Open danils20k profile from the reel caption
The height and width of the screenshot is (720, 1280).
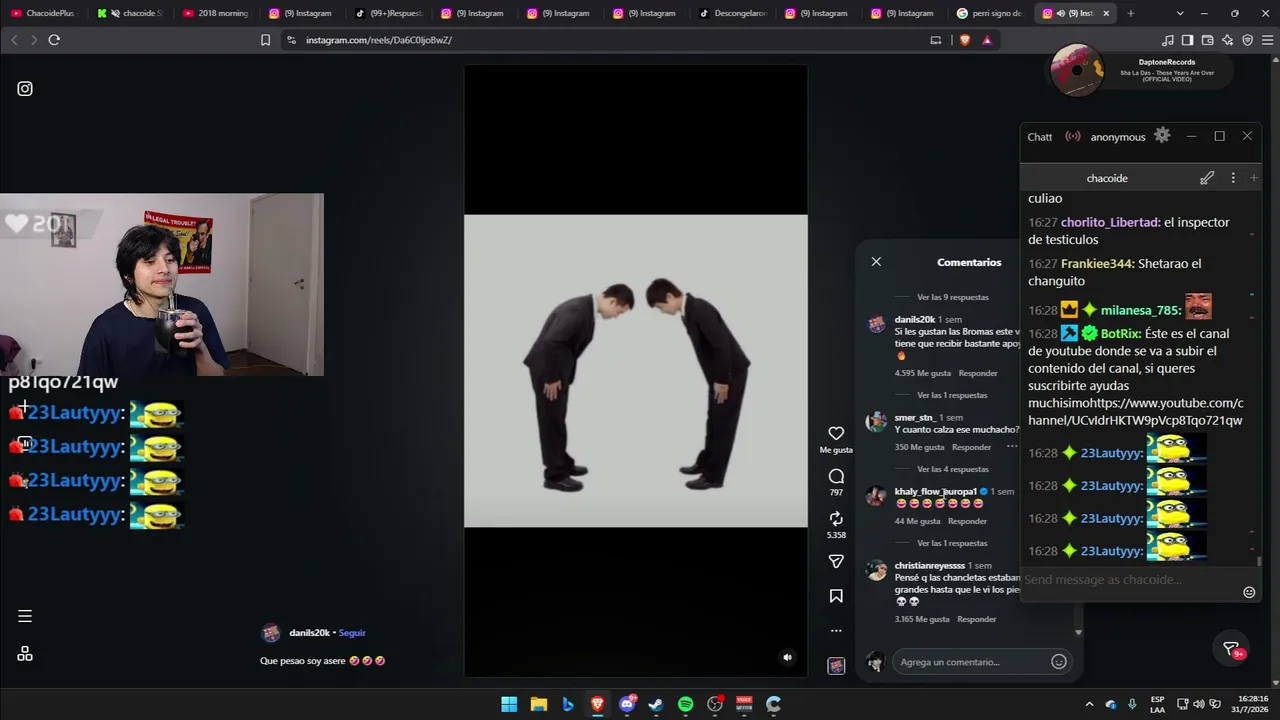(309, 633)
